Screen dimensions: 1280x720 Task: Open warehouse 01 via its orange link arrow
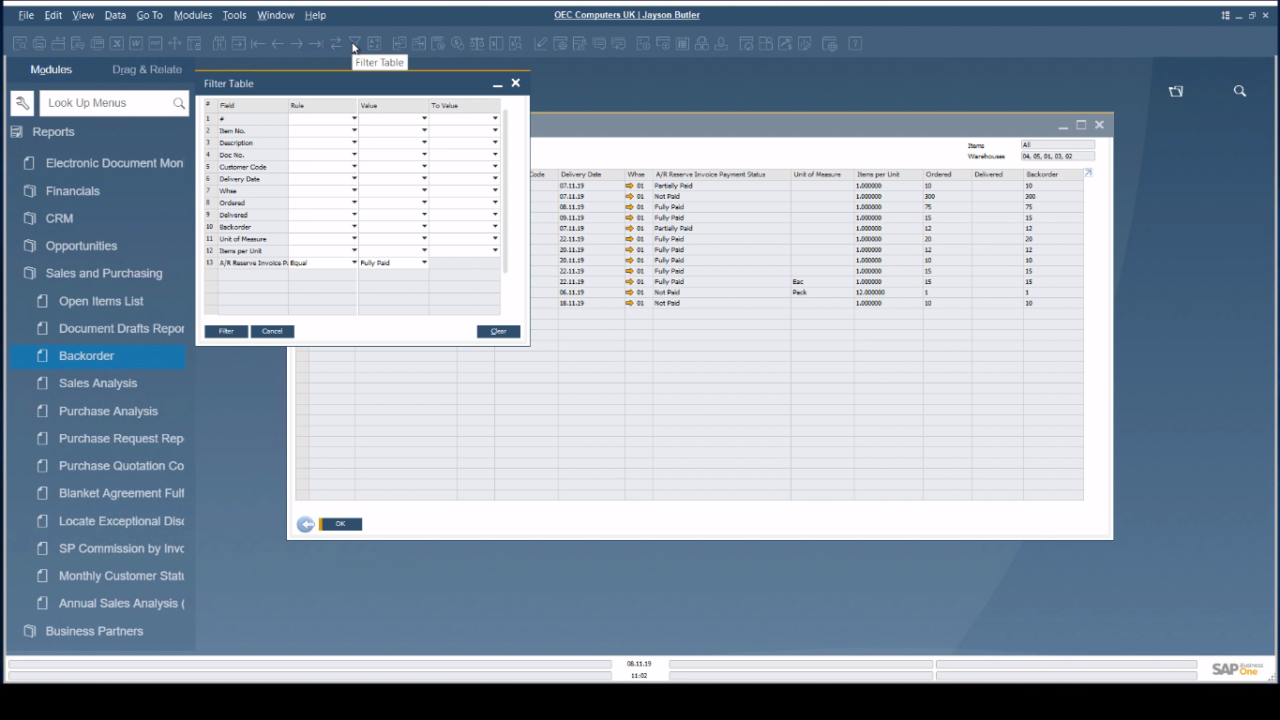(x=628, y=185)
